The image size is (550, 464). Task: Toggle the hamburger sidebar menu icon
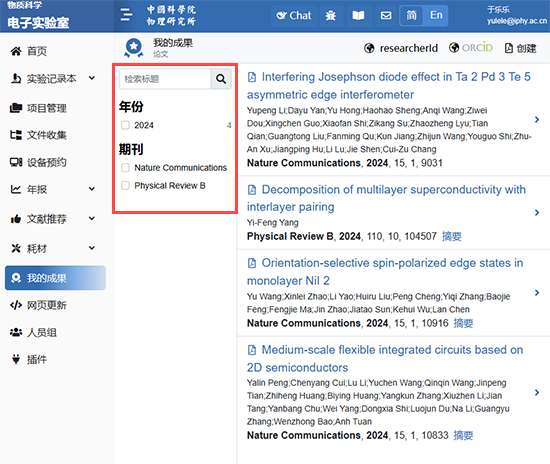(x=126, y=15)
